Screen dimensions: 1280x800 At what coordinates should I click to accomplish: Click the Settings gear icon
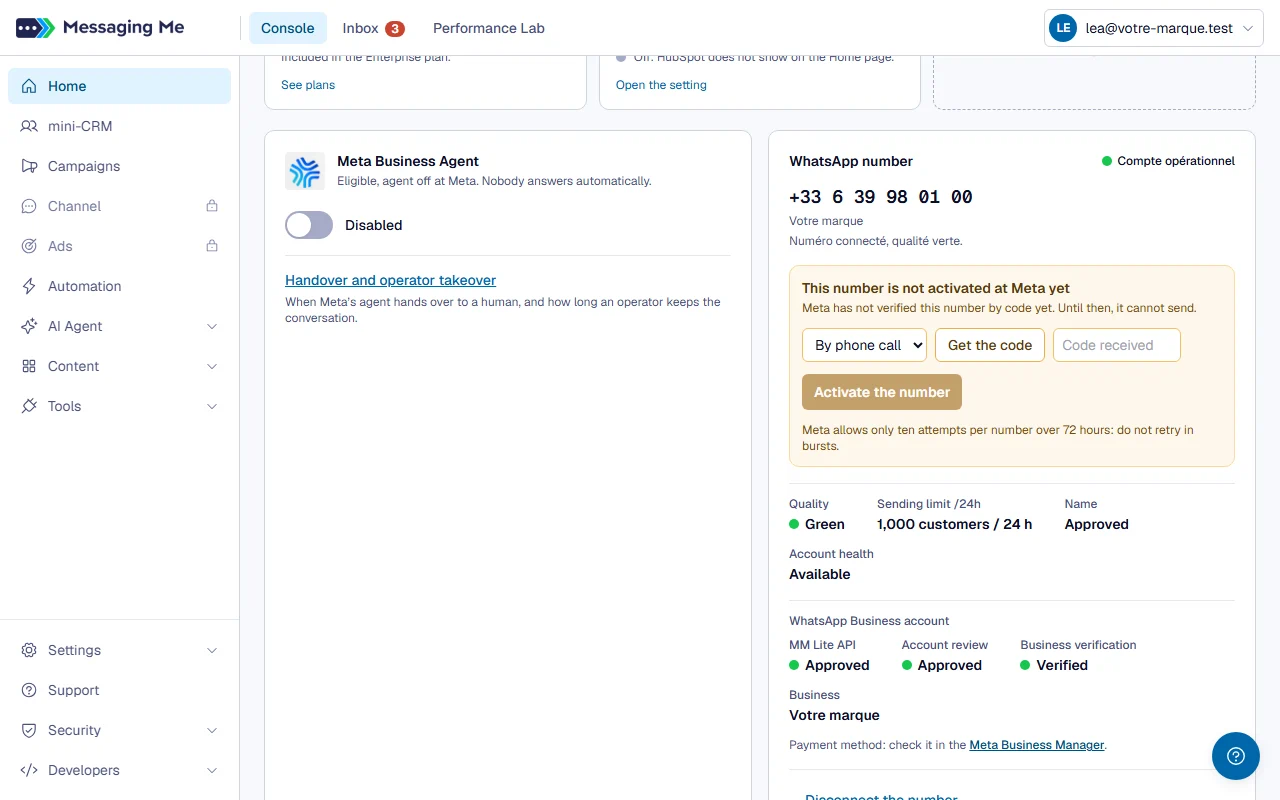pos(29,650)
